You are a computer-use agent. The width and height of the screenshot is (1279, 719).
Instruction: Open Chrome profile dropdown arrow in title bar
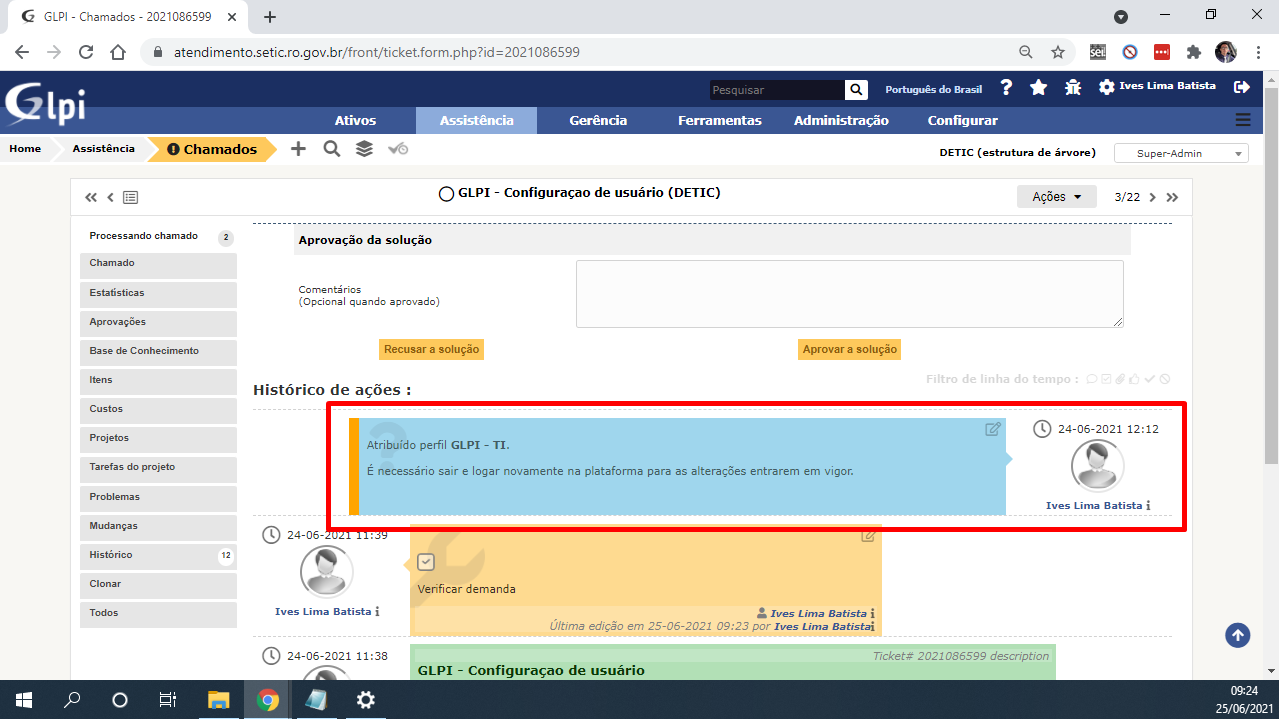[1121, 17]
